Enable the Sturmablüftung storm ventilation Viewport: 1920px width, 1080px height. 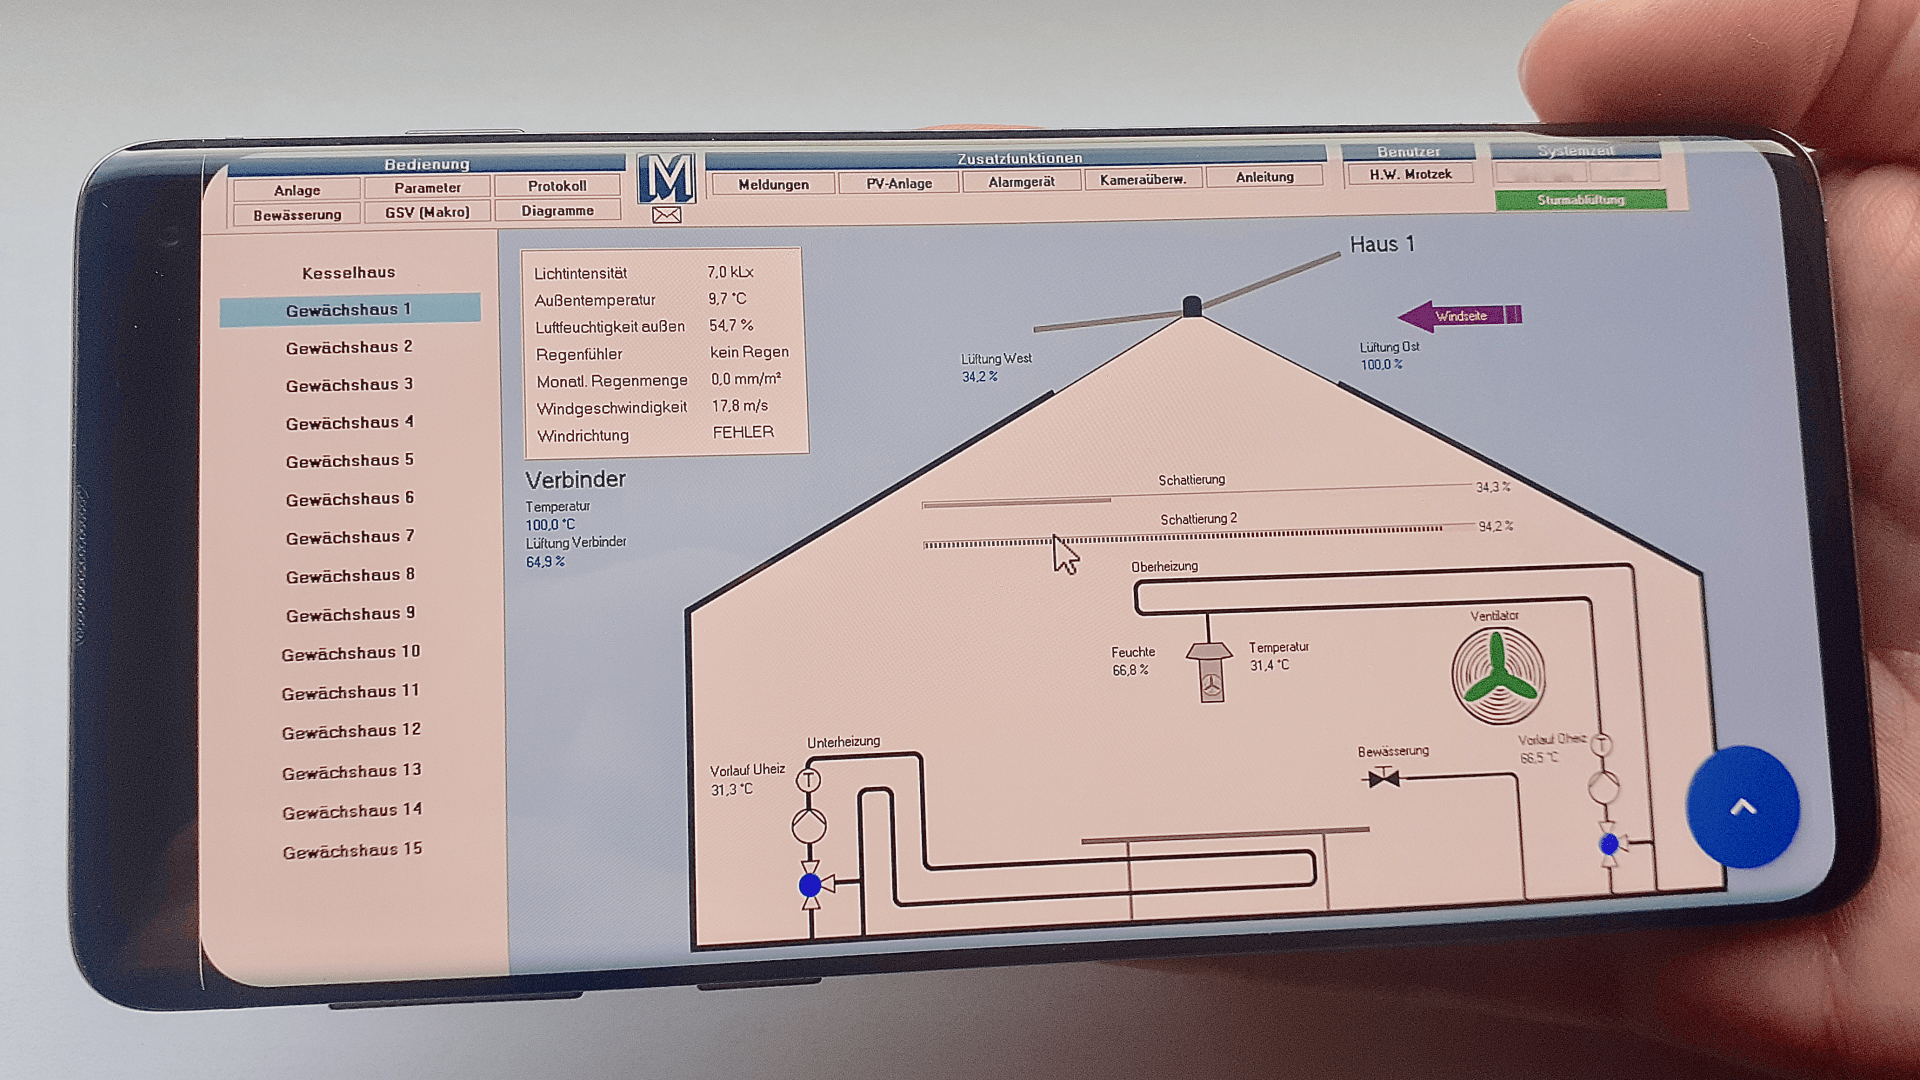pos(1581,199)
